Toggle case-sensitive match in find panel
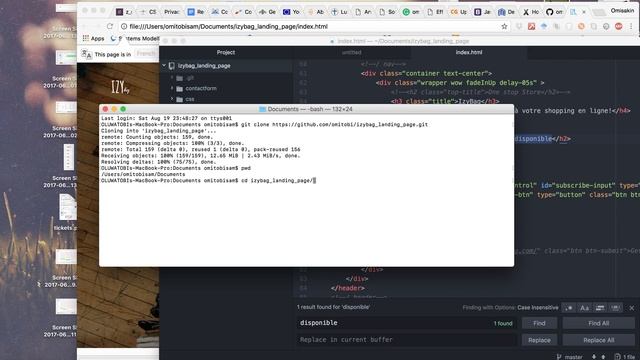 (584, 308)
